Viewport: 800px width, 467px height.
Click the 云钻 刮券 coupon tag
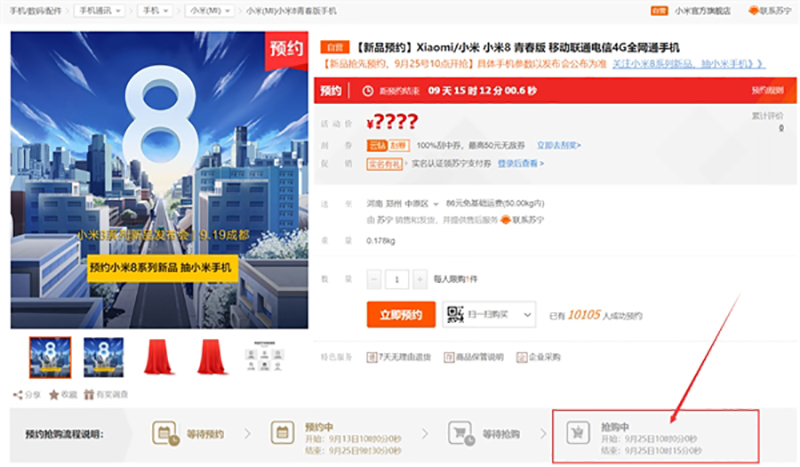(388, 145)
